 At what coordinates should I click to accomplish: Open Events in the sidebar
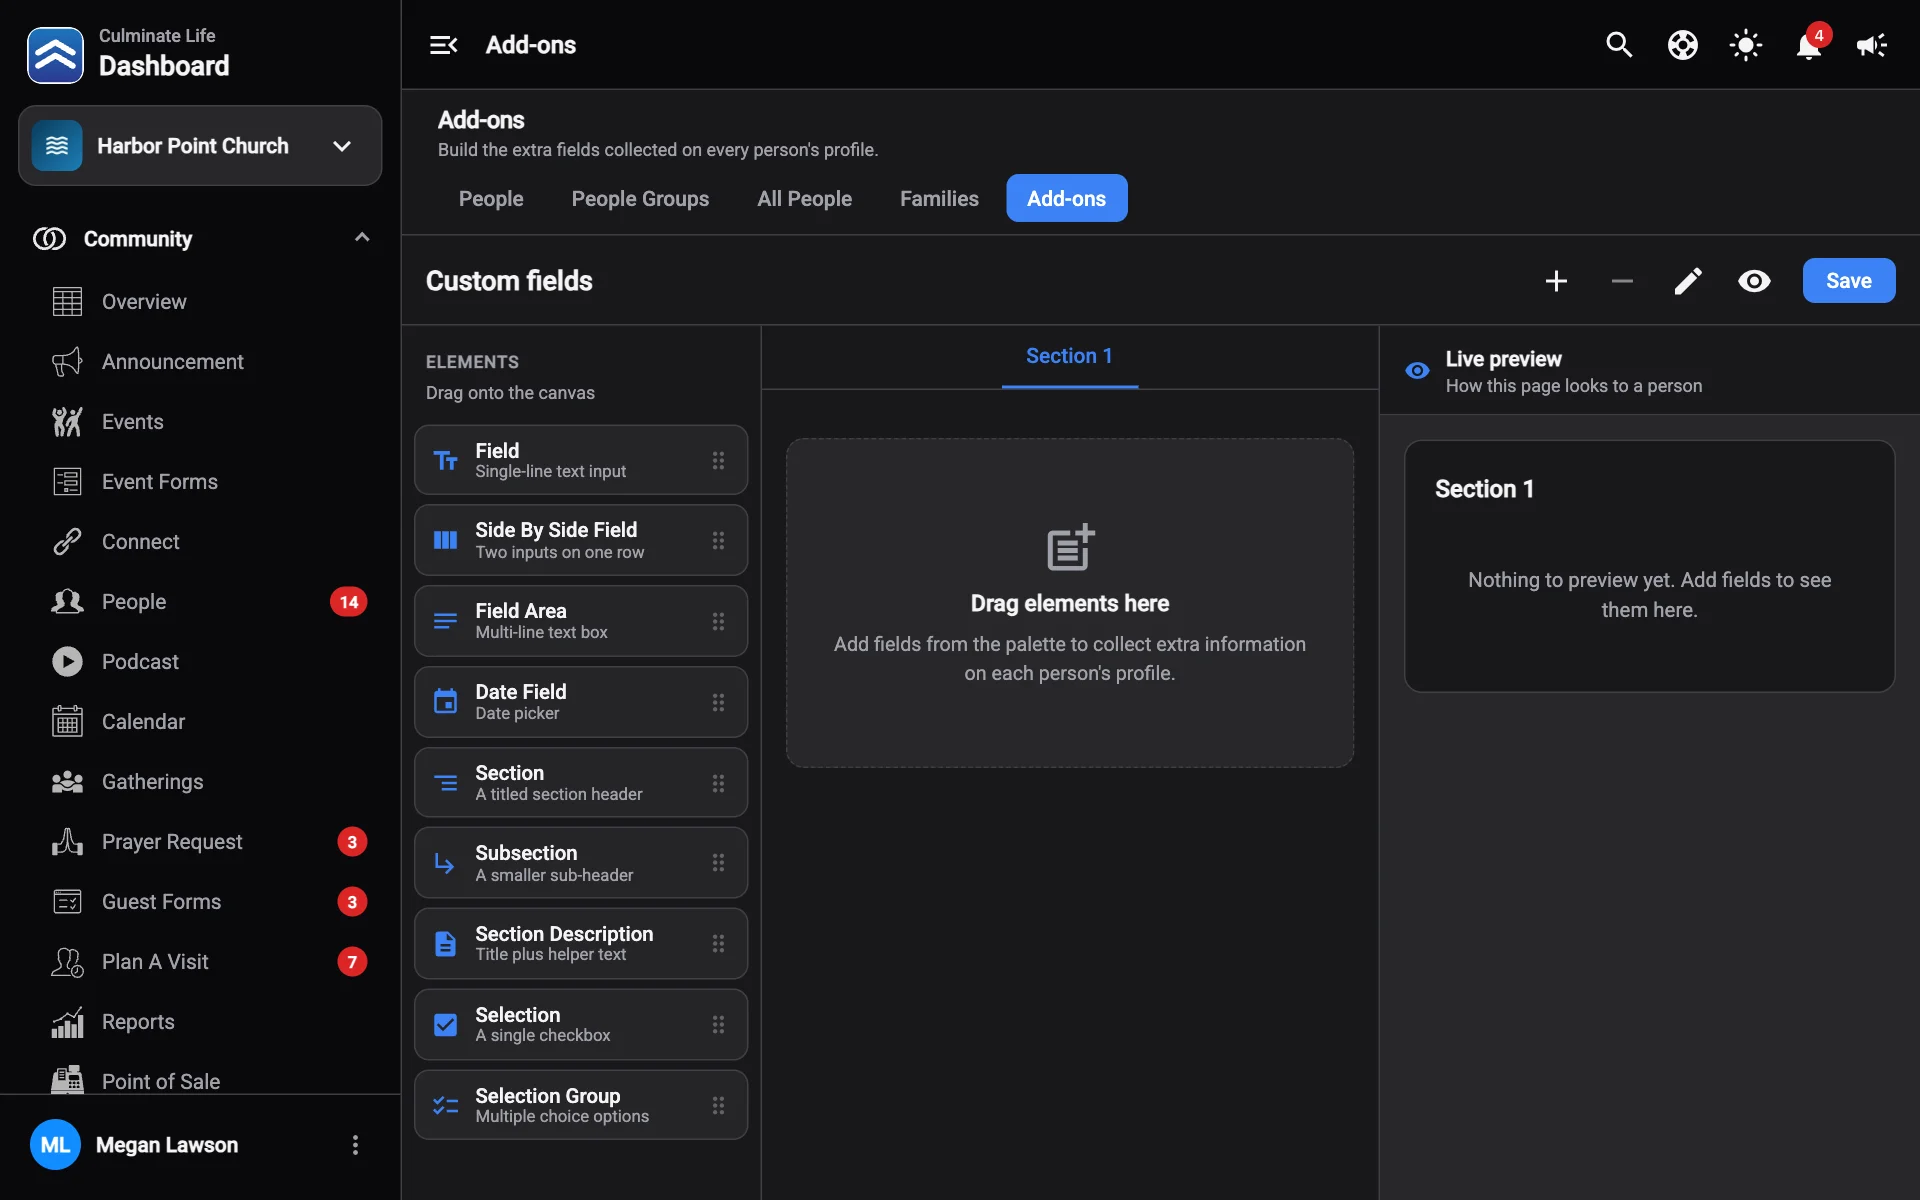pos(200,422)
